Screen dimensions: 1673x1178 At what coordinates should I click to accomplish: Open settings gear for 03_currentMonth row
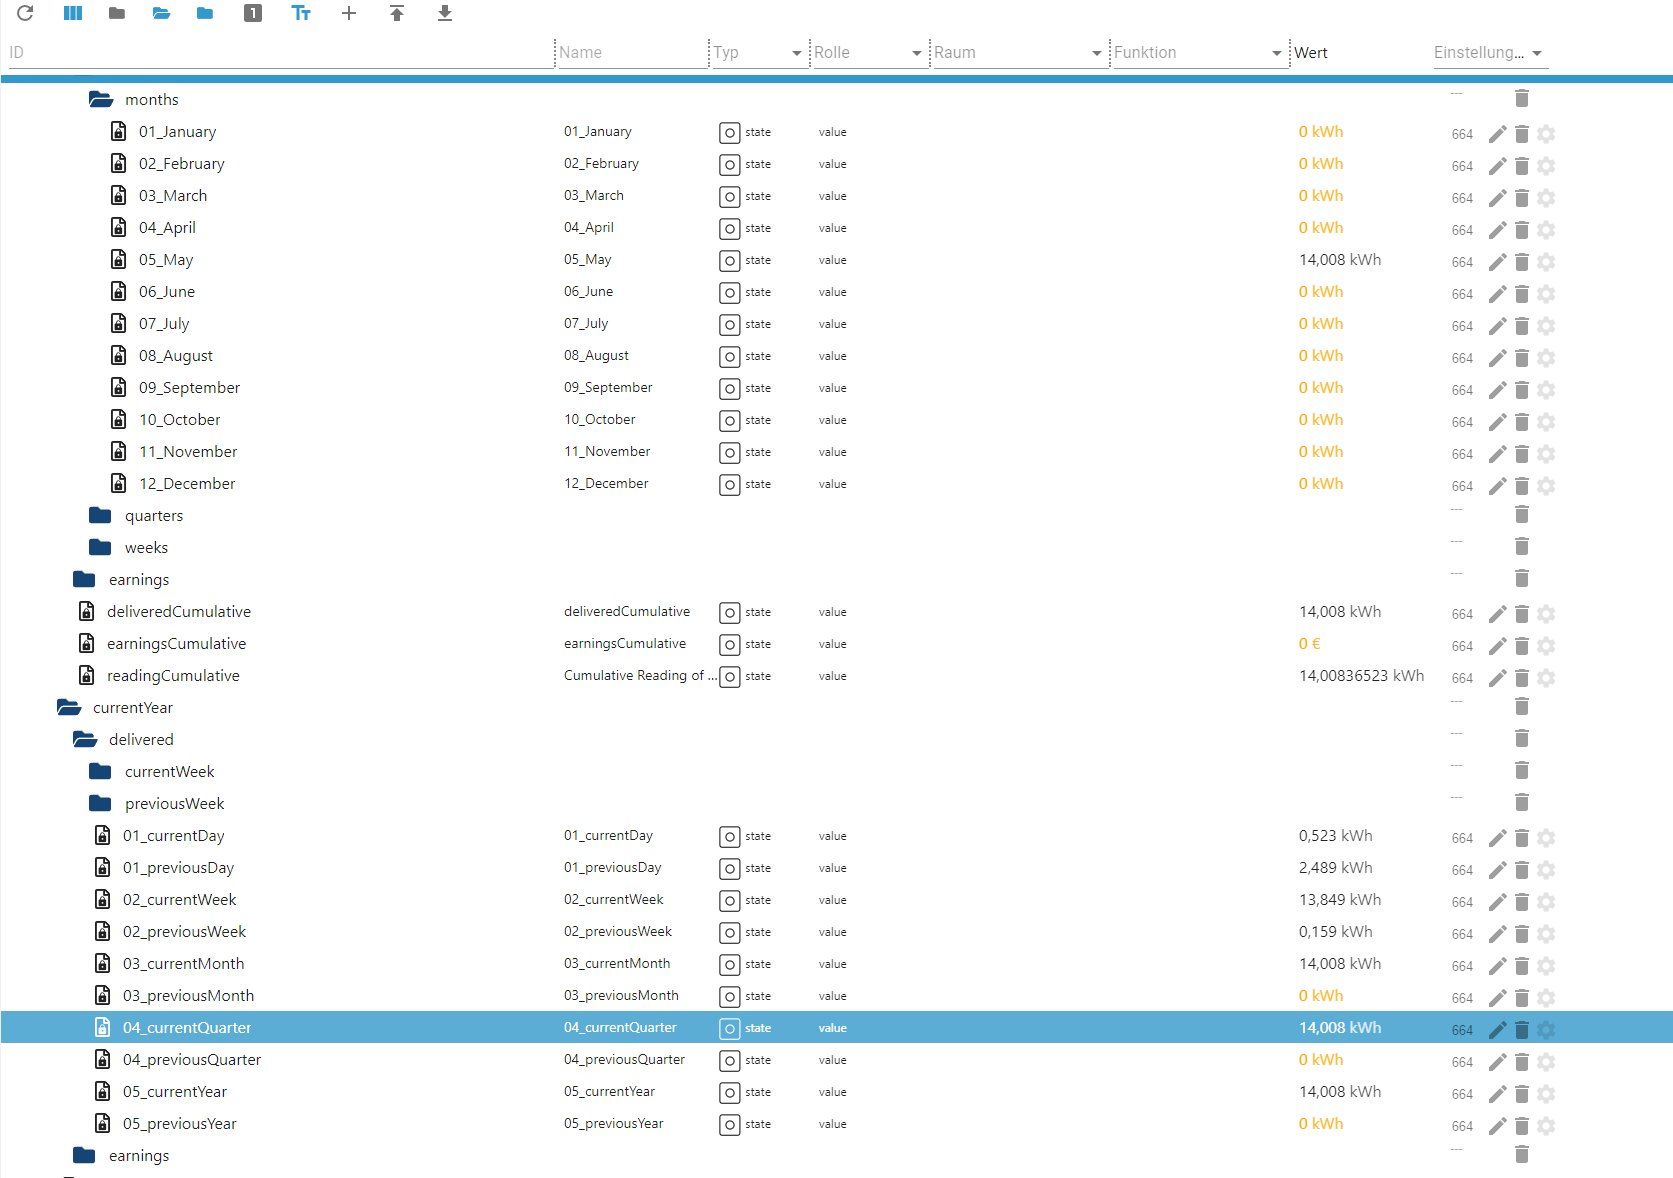[1546, 966]
